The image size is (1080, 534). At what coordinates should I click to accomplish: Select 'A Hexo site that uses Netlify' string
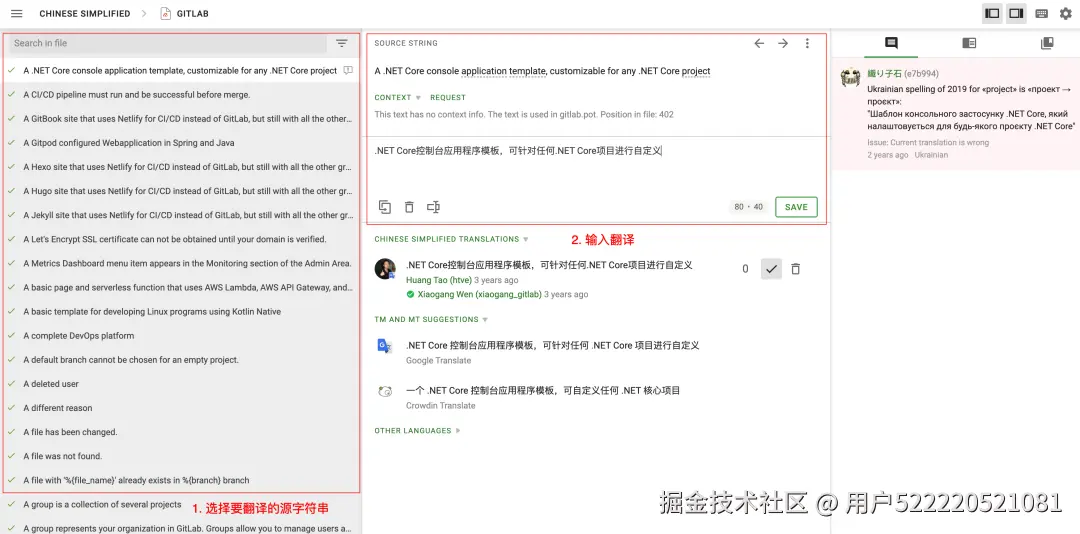[x=180, y=167]
